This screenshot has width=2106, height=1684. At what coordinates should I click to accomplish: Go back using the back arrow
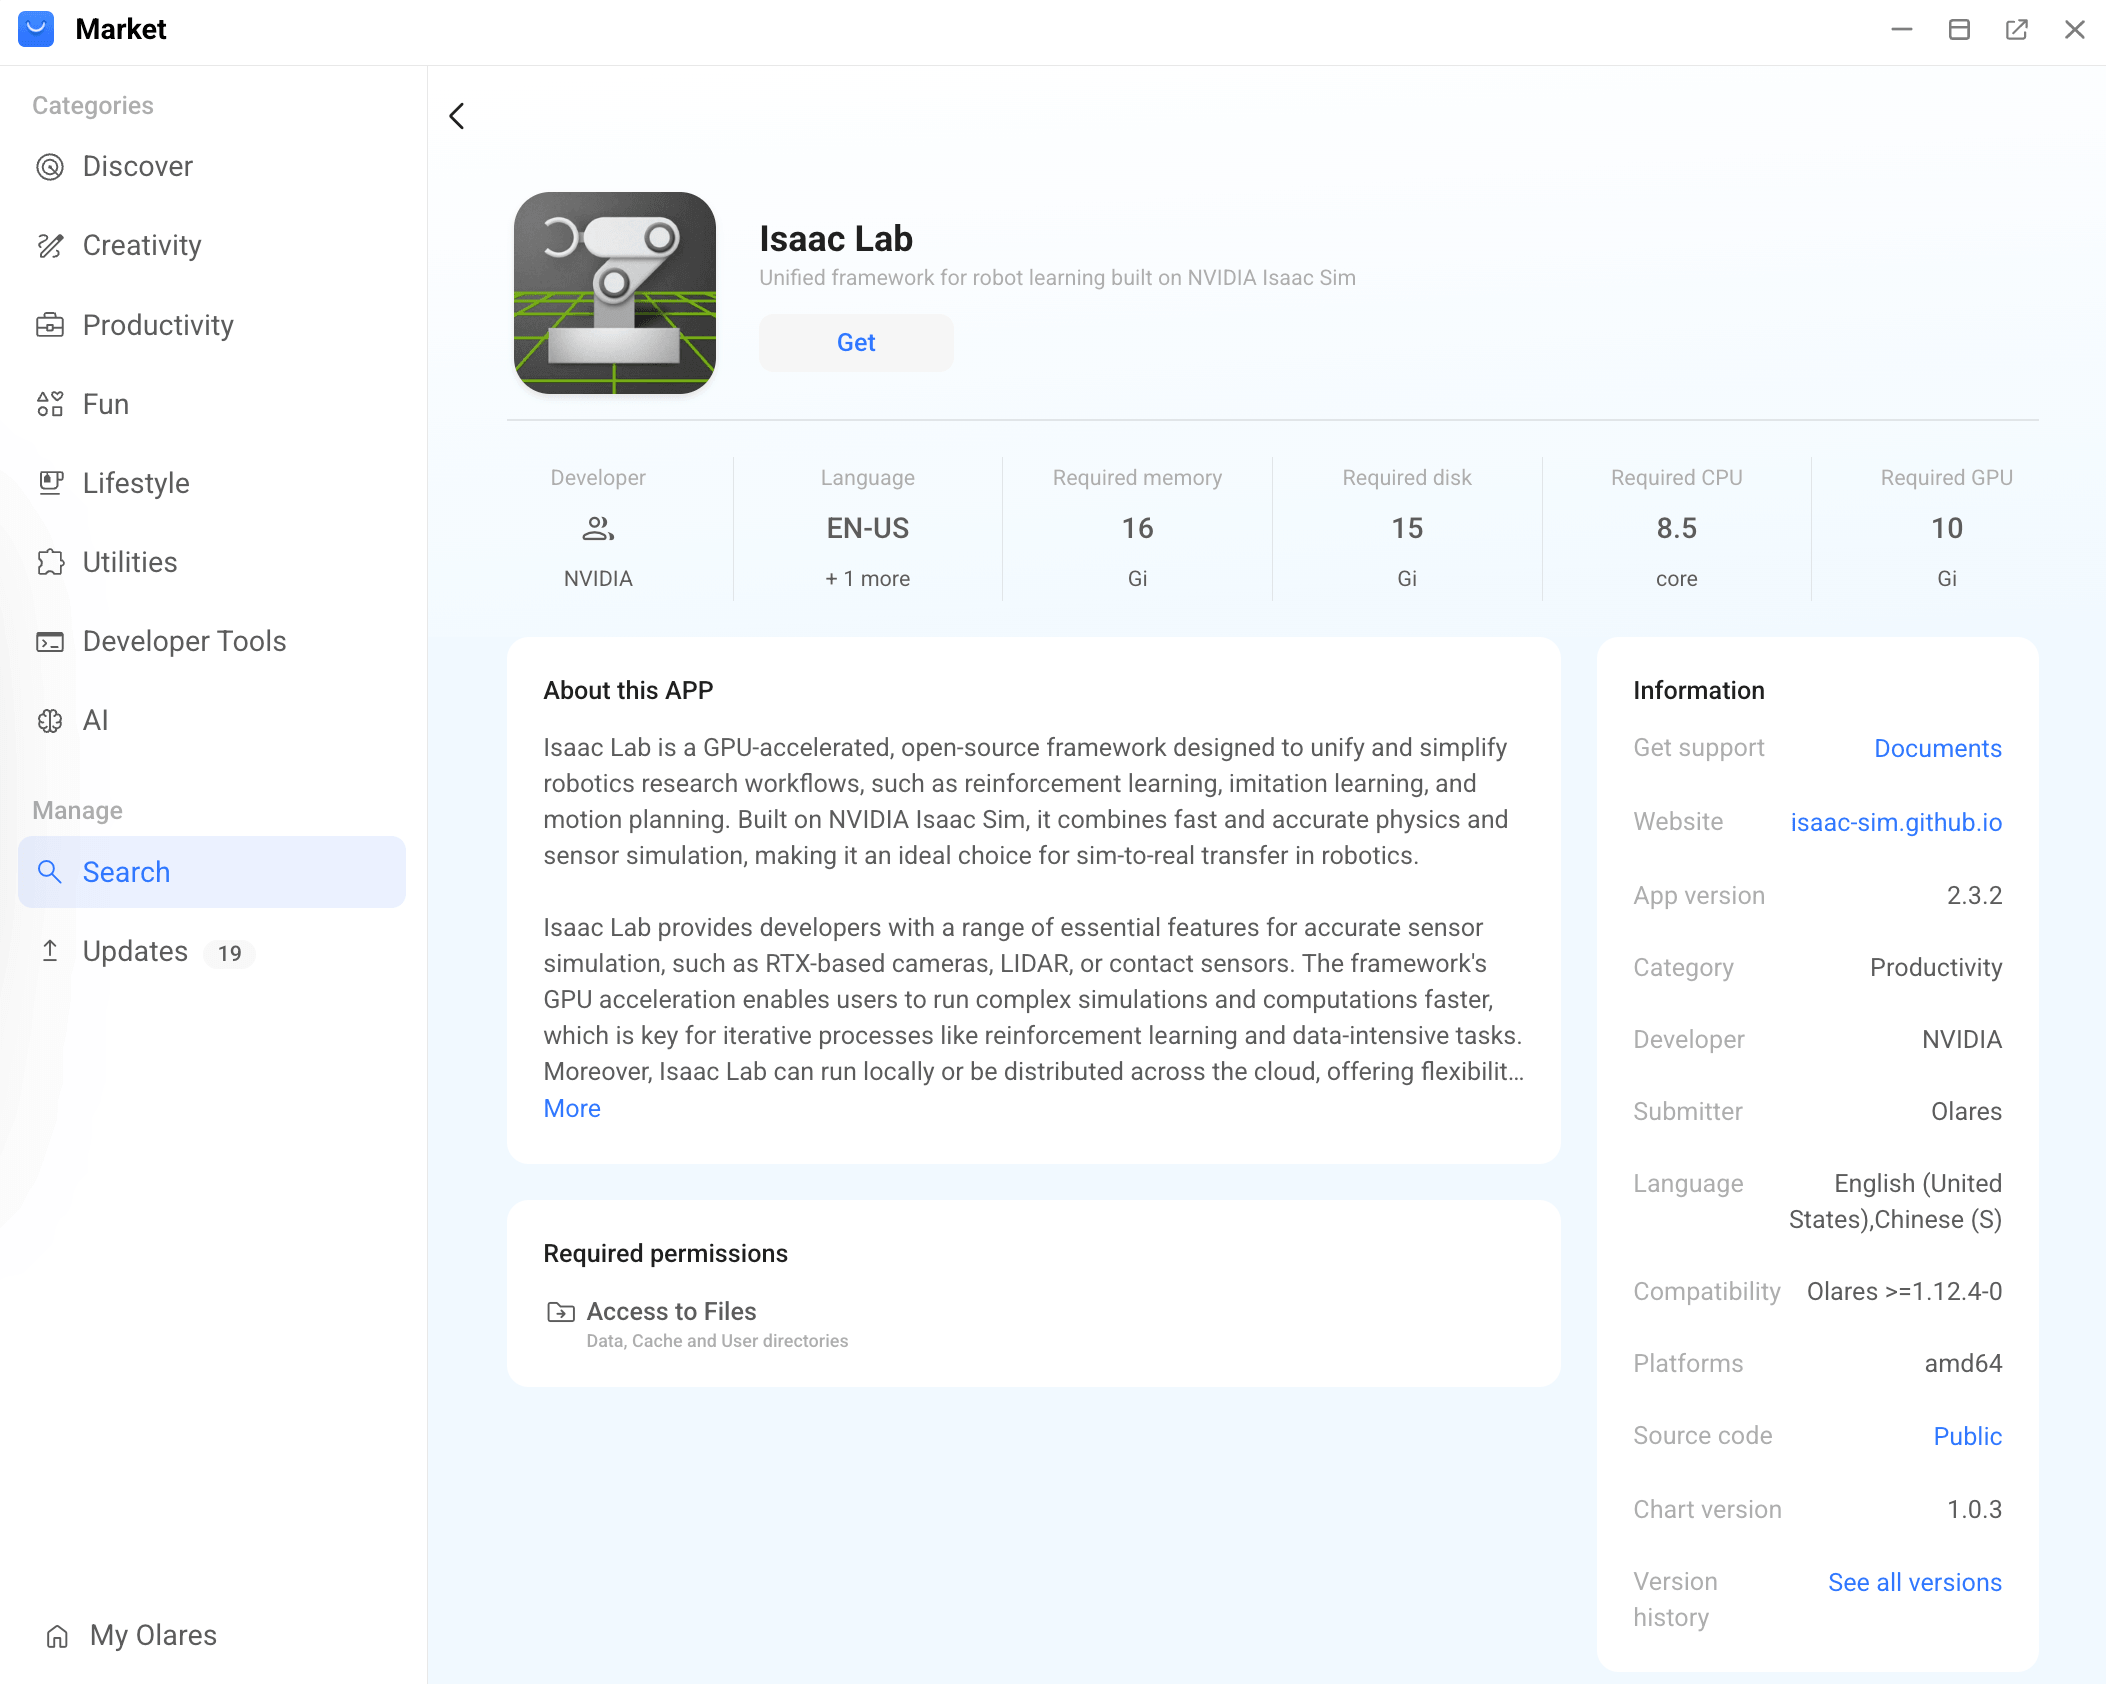point(457,116)
